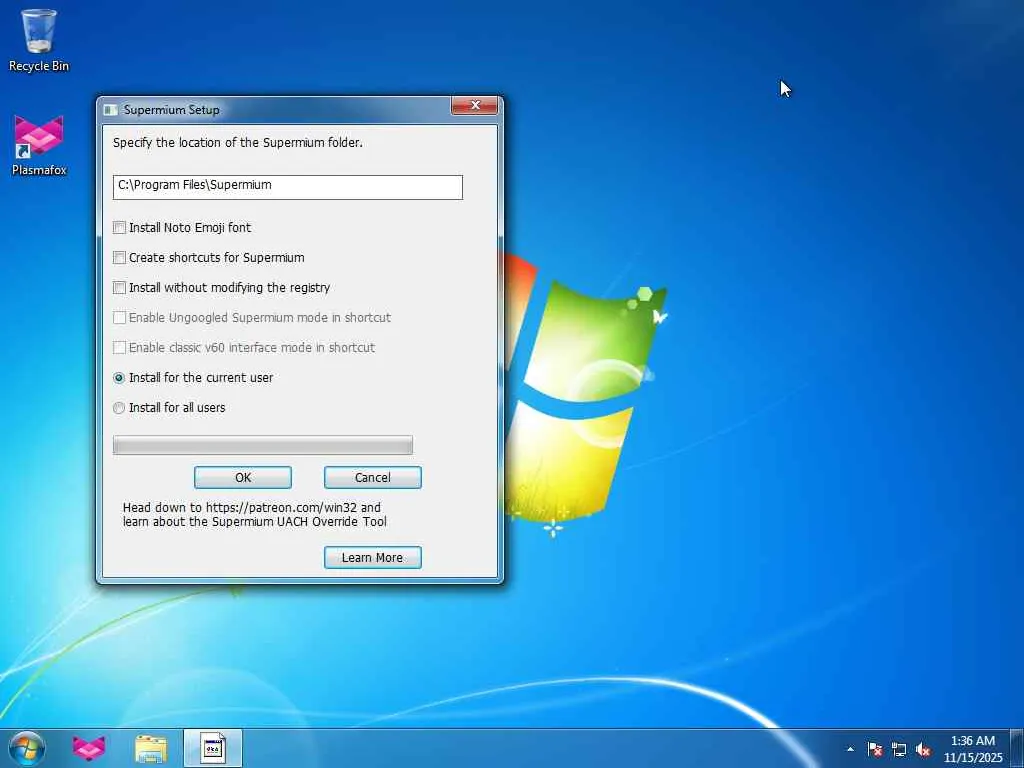
Task: Launch Plasmafox from the taskbar
Action: pos(89,748)
